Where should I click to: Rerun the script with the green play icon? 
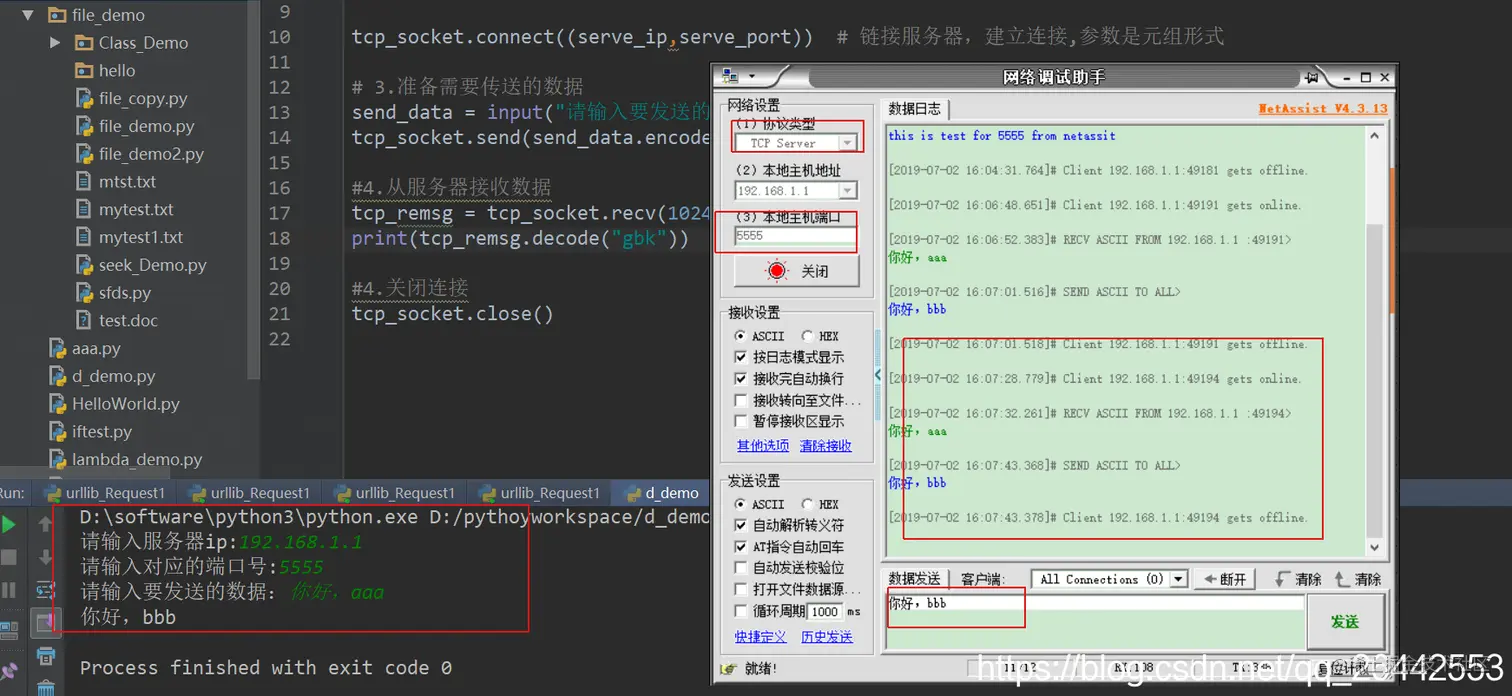(x=9, y=524)
